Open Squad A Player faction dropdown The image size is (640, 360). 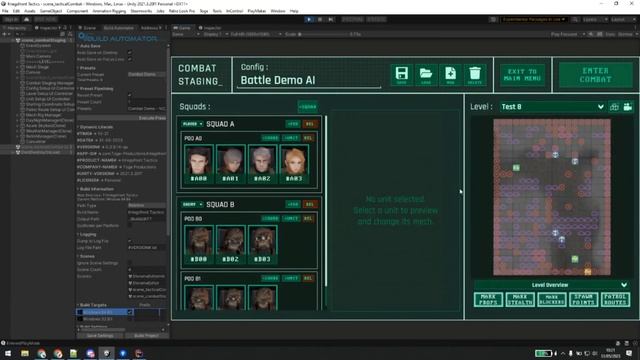point(193,124)
